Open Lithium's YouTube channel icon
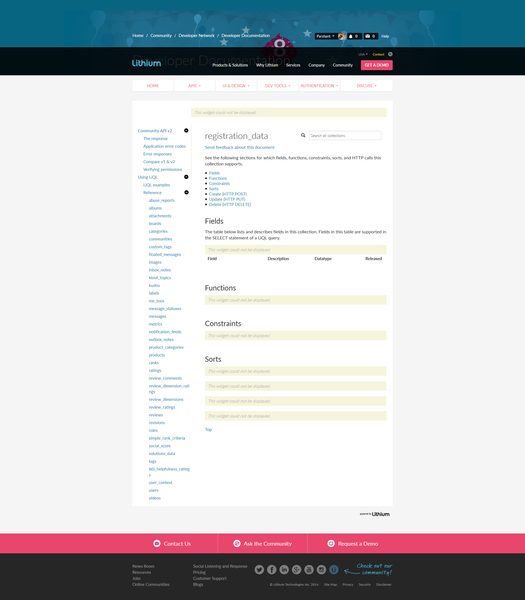The height and width of the screenshot is (600, 525). [x=309, y=570]
